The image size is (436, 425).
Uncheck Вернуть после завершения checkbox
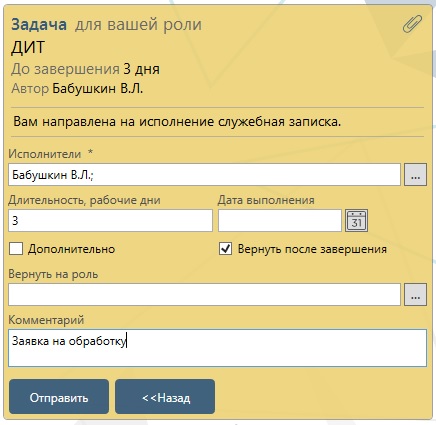(x=226, y=249)
